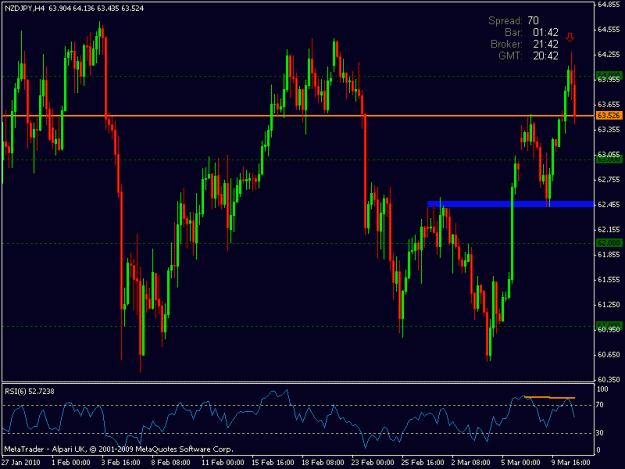Image resolution: width=625 pixels, height=469 pixels.
Task: Click the 9 Mar 16:00 time label
Action: pos(571,462)
